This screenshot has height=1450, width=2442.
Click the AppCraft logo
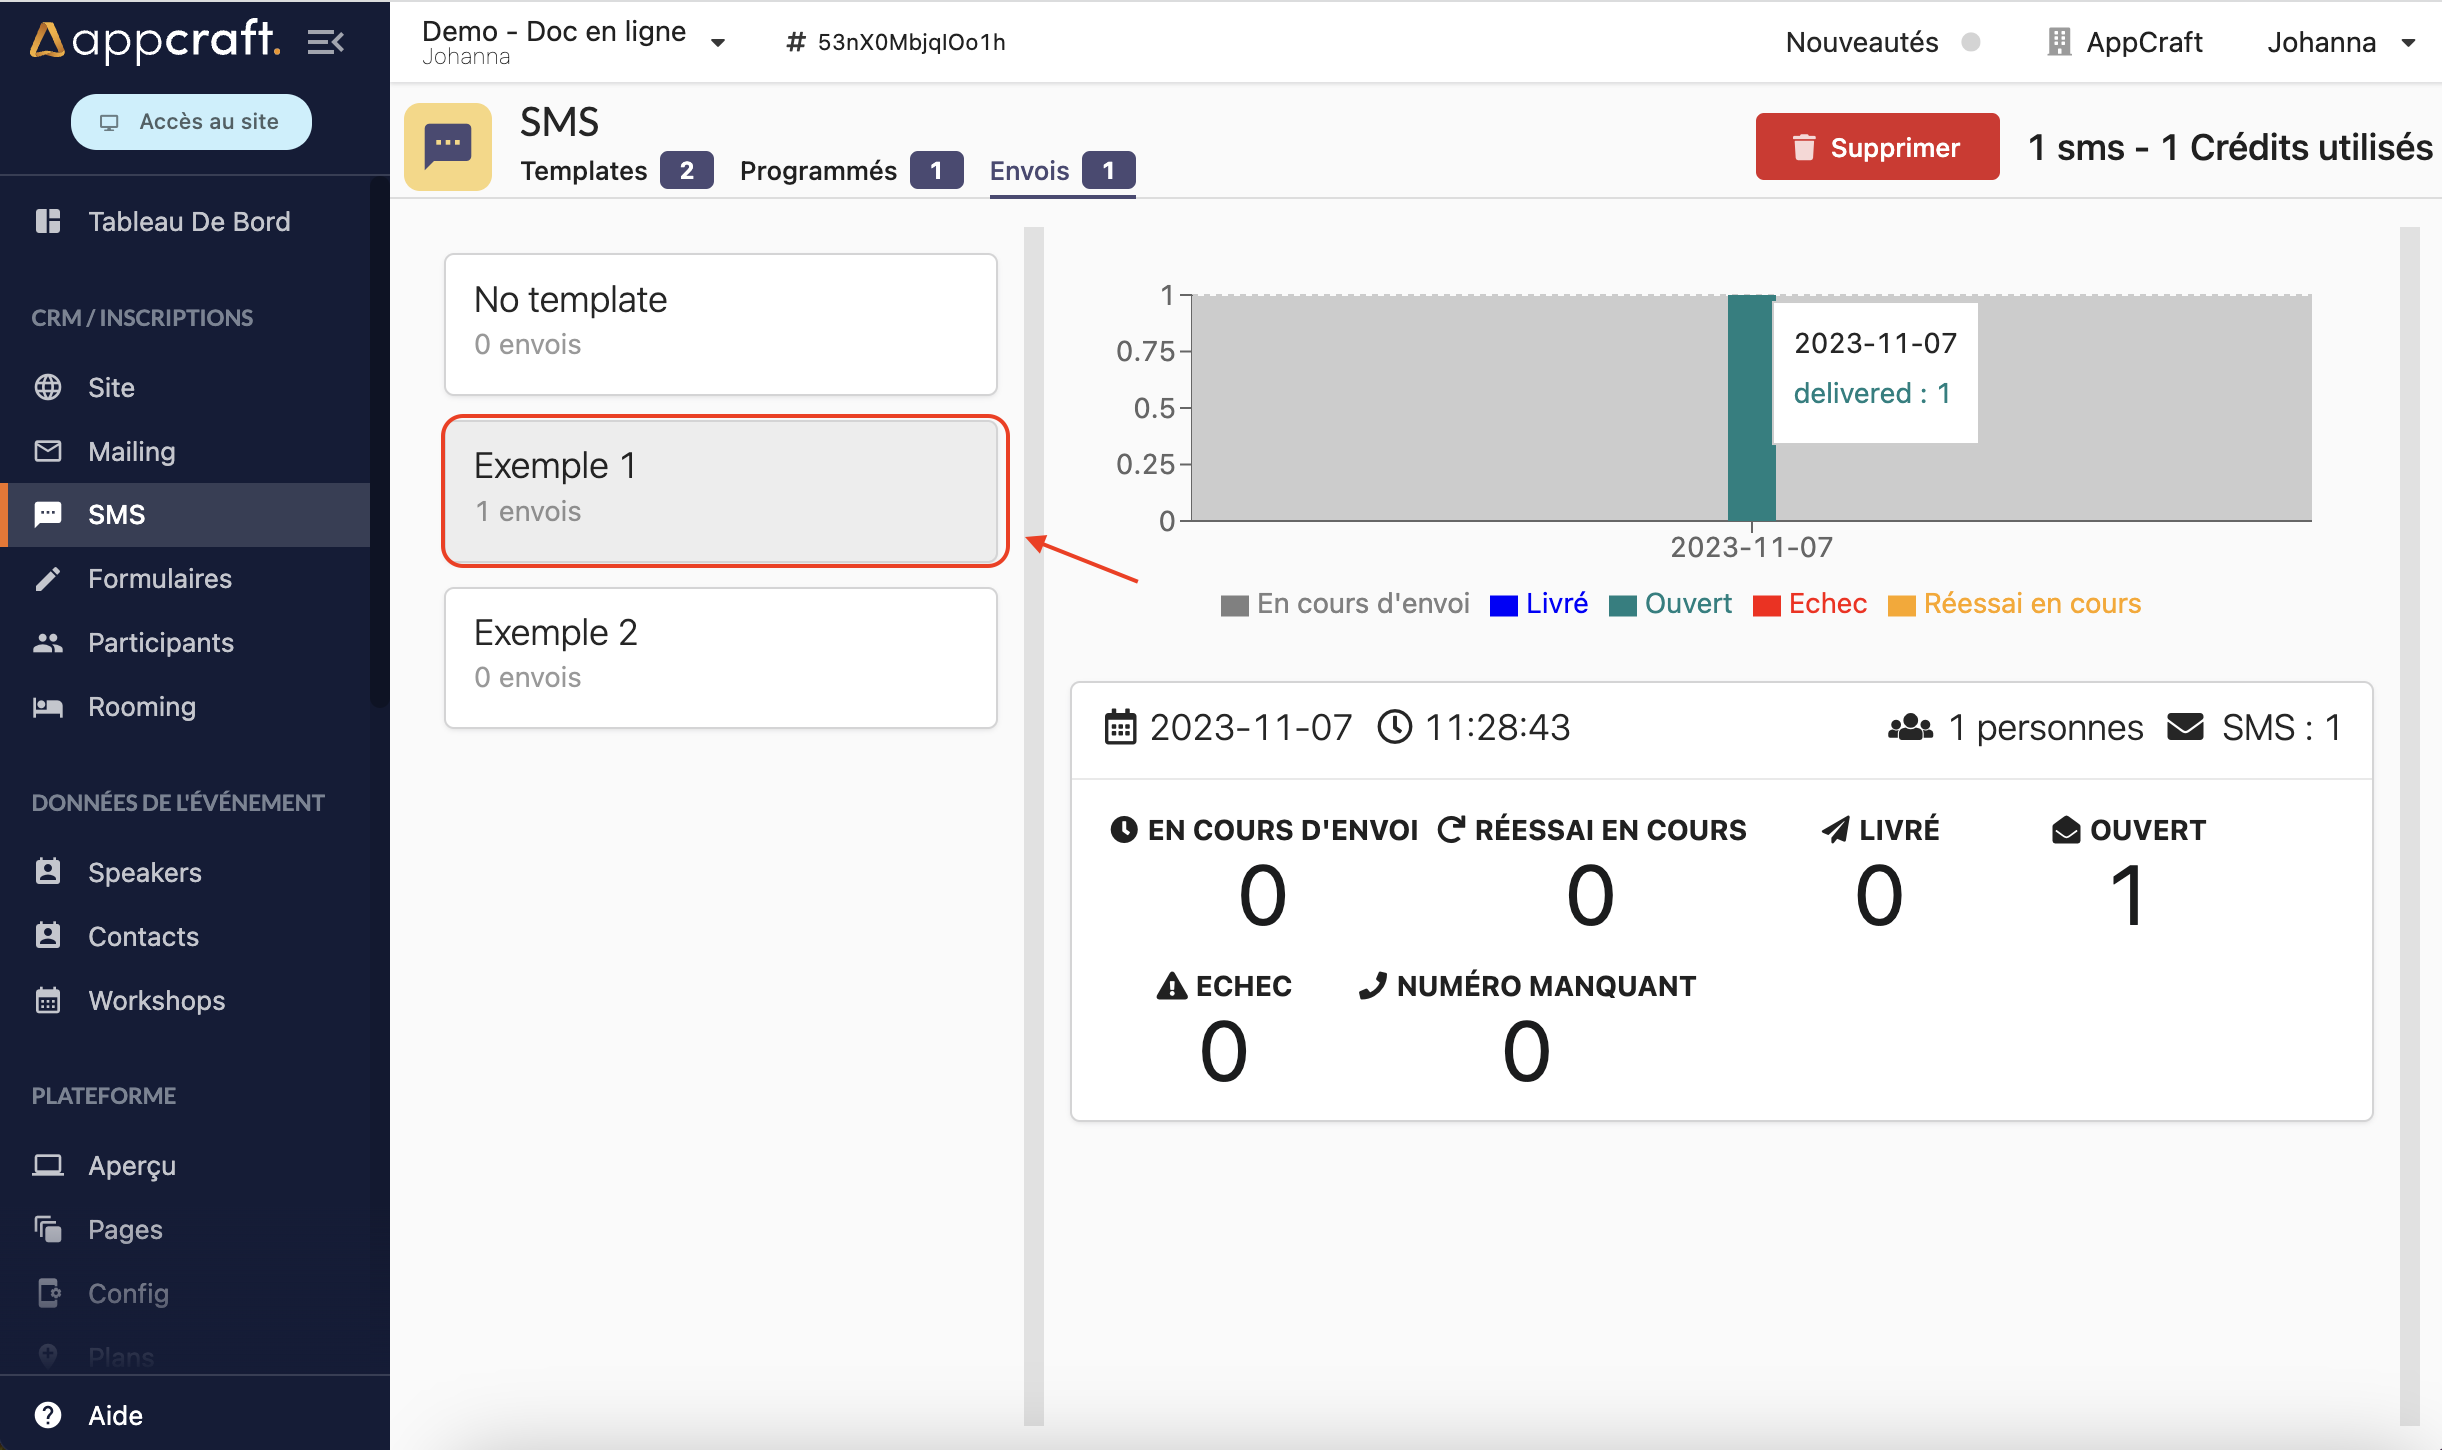[x=155, y=40]
